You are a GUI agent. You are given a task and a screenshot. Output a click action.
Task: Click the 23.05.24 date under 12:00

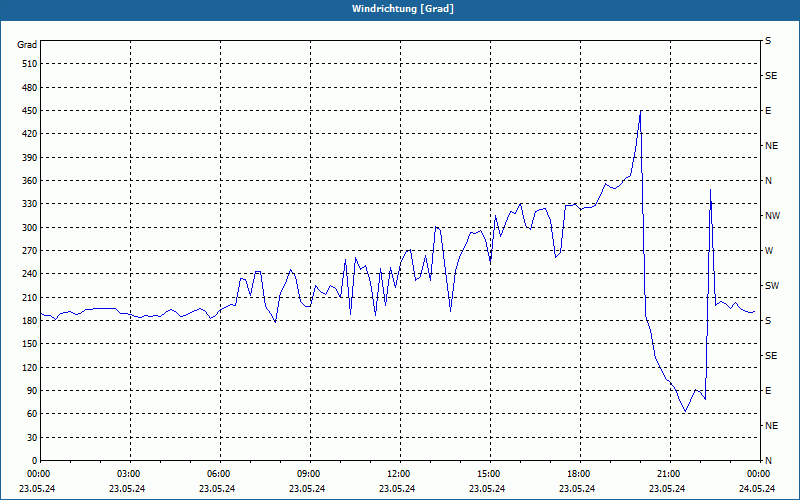click(397, 489)
